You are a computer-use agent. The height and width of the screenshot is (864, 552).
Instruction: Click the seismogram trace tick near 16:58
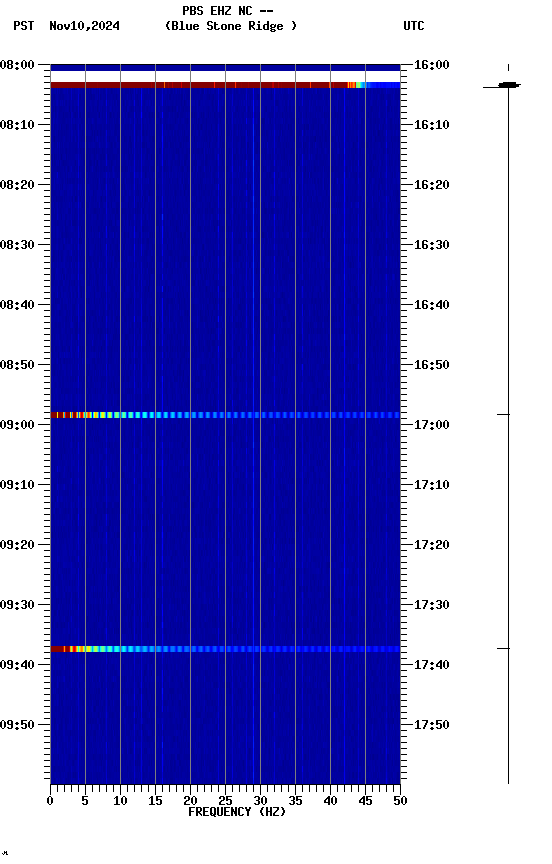click(504, 414)
